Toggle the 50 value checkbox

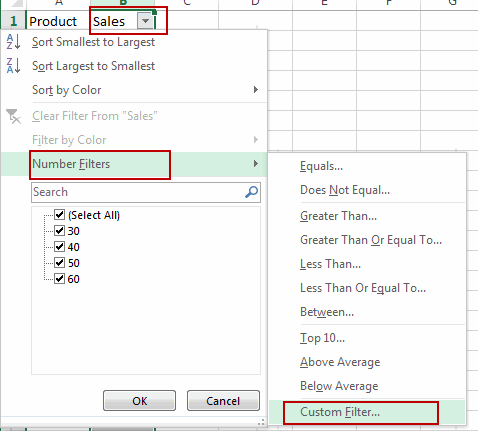click(x=59, y=263)
